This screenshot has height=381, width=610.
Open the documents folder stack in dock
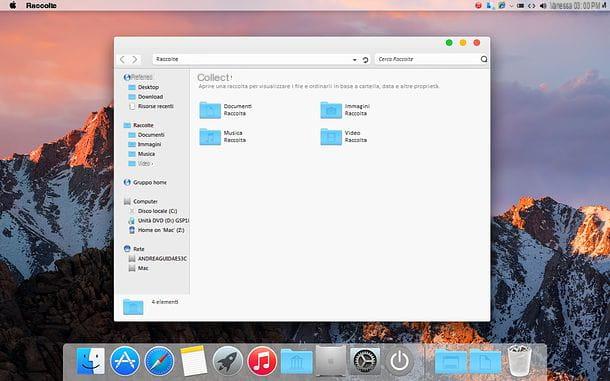pos(485,362)
